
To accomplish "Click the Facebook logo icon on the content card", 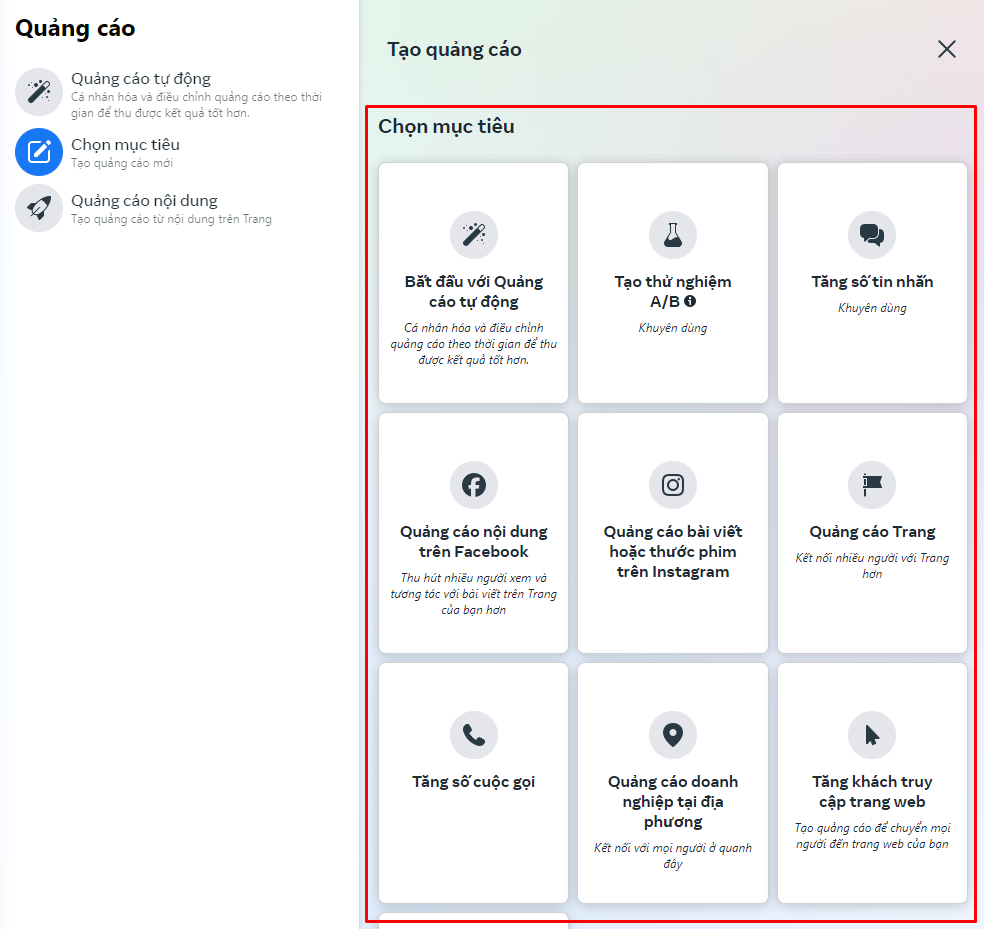I will tap(474, 485).
